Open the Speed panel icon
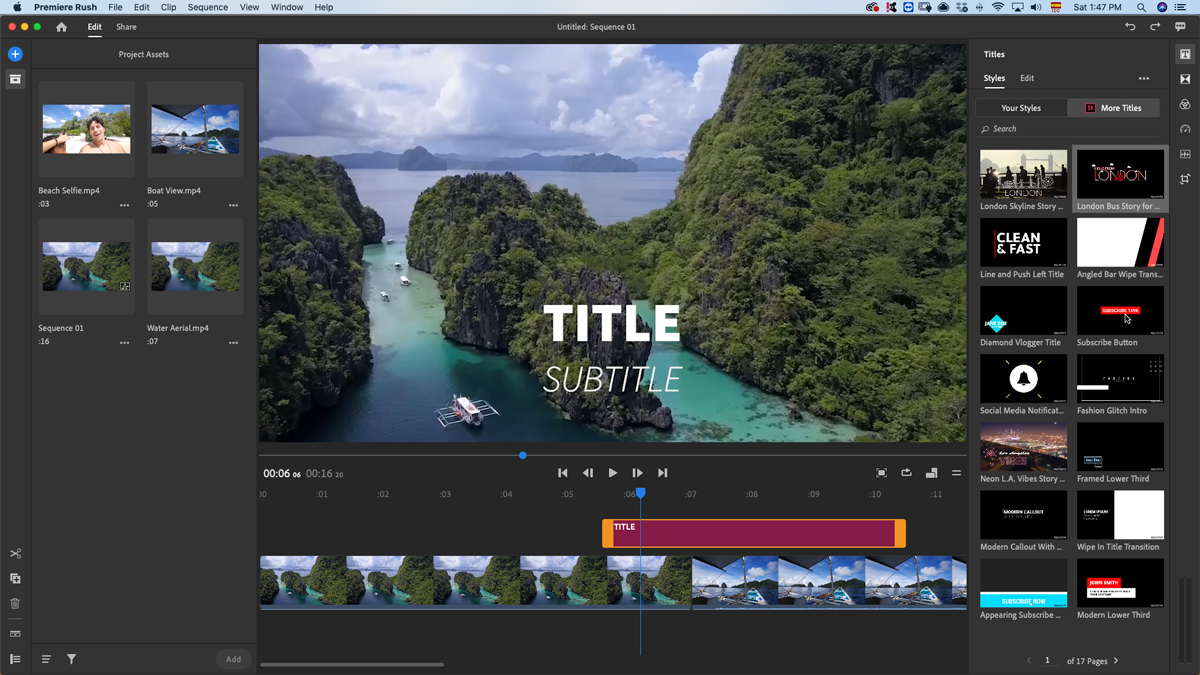This screenshot has width=1200, height=675. [1185, 129]
